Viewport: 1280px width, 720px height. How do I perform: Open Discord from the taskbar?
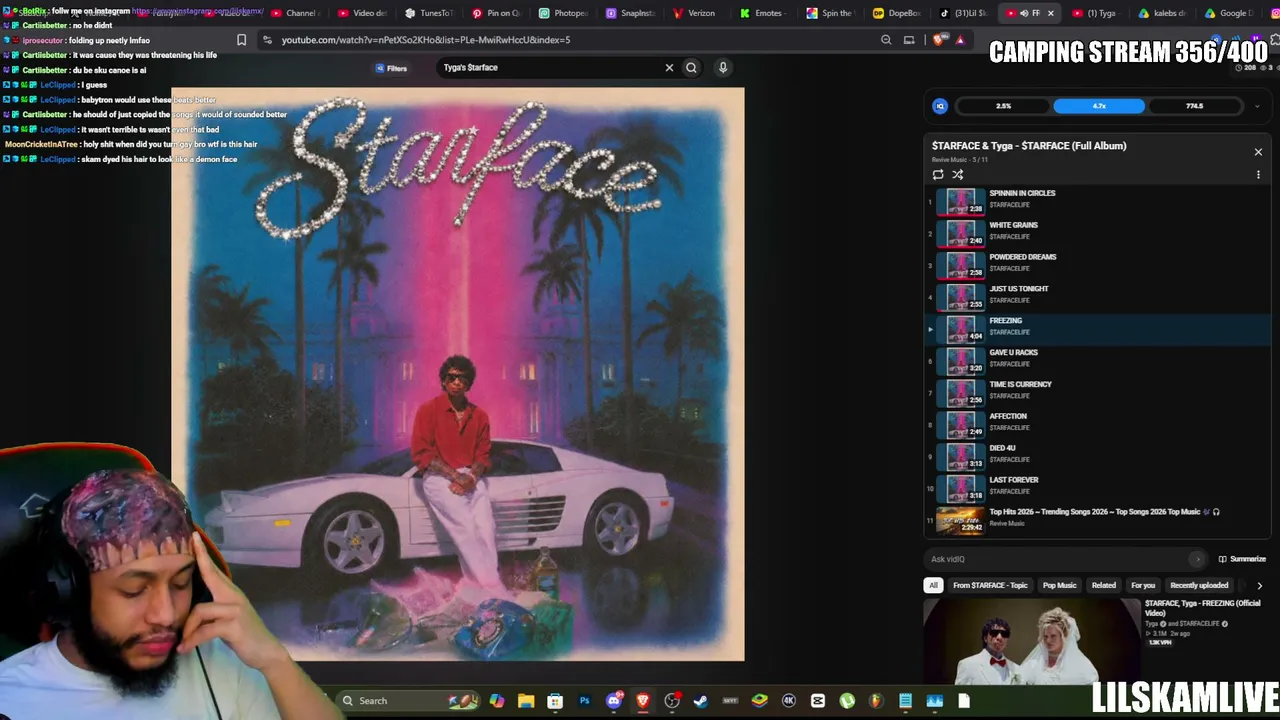pos(614,701)
